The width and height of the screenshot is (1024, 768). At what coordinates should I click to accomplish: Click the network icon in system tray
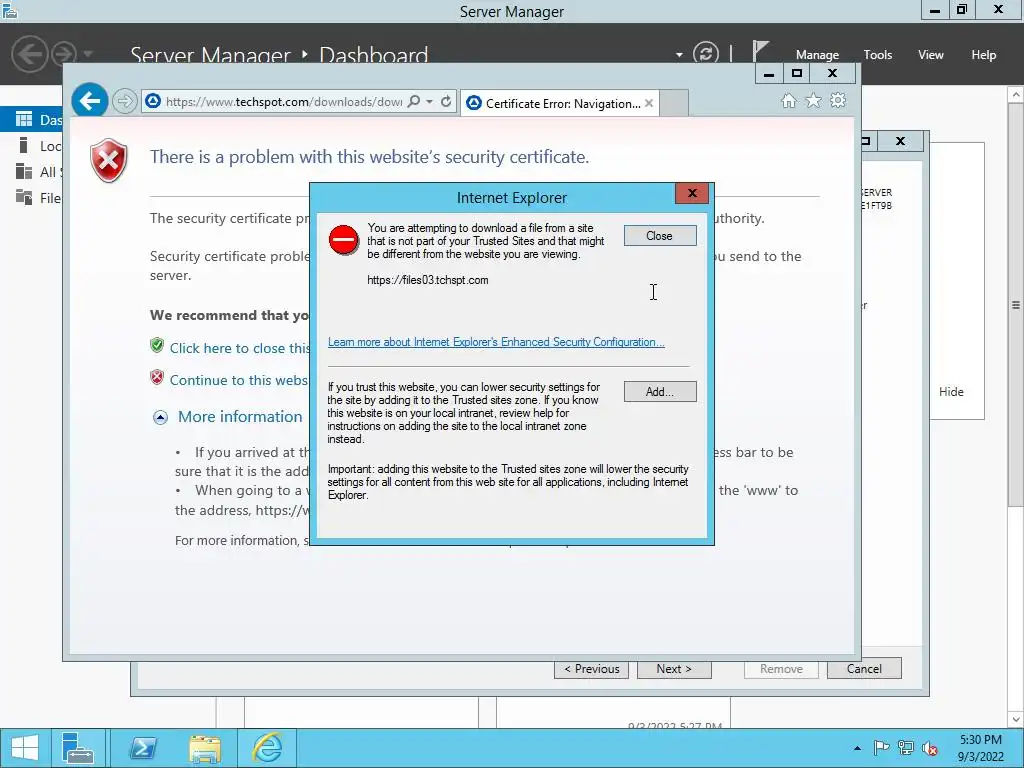pyautogui.click(x=906, y=748)
